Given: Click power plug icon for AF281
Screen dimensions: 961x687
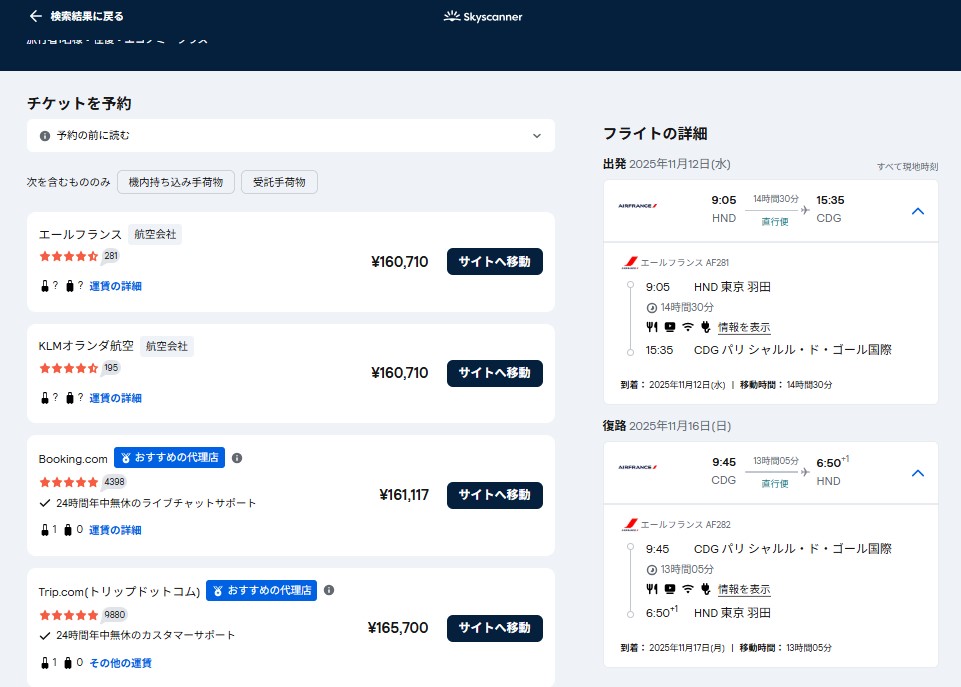Looking at the screenshot, I should click(x=705, y=327).
